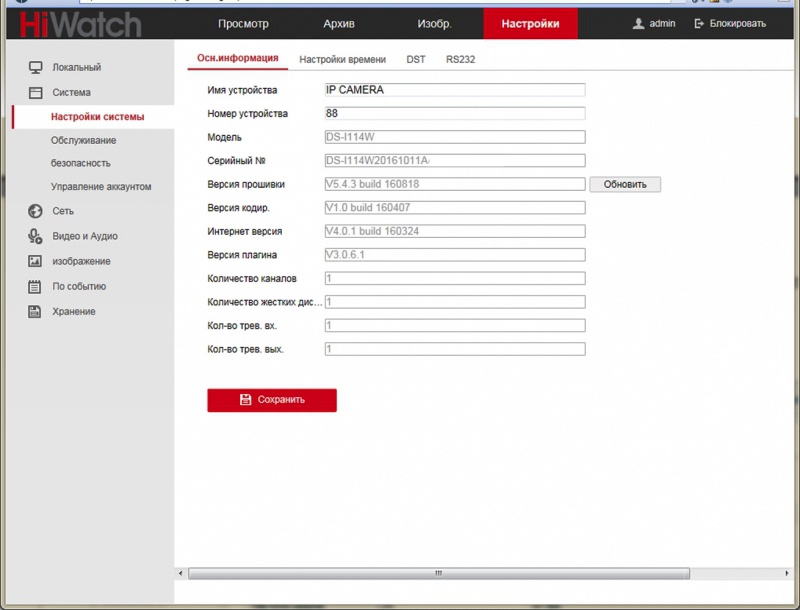The height and width of the screenshot is (610, 800).
Task: Switch to Настройки времени sub-tab
Action: [x=342, y=60]
